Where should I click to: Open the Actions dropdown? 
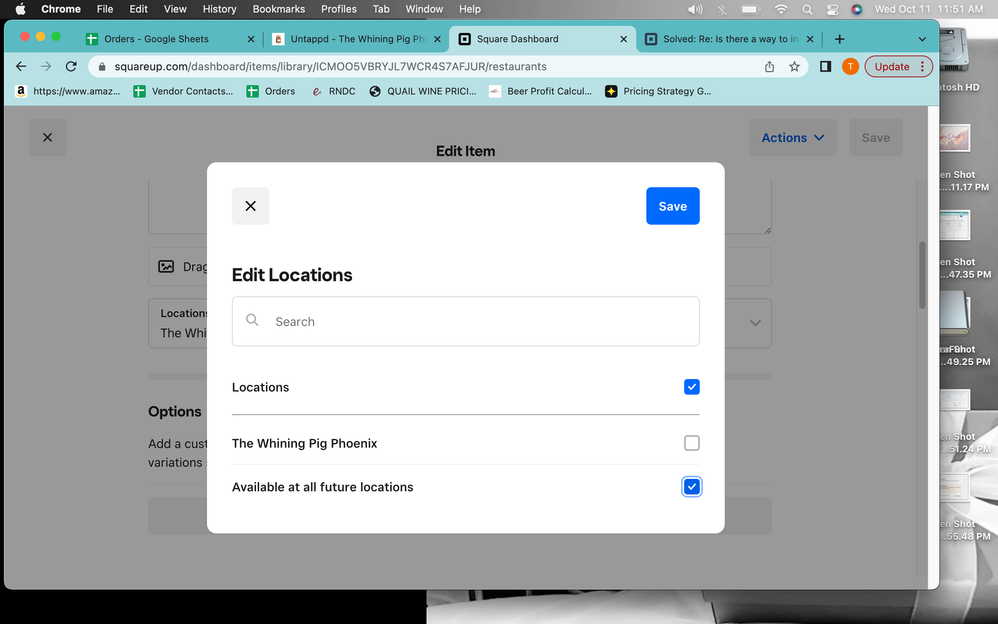click(x=793, y=138)
